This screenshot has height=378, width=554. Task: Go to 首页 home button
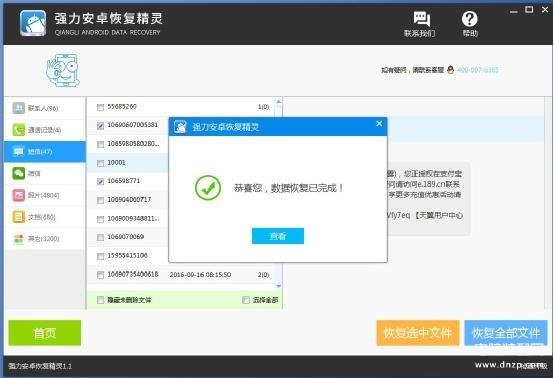coord(45,333)
